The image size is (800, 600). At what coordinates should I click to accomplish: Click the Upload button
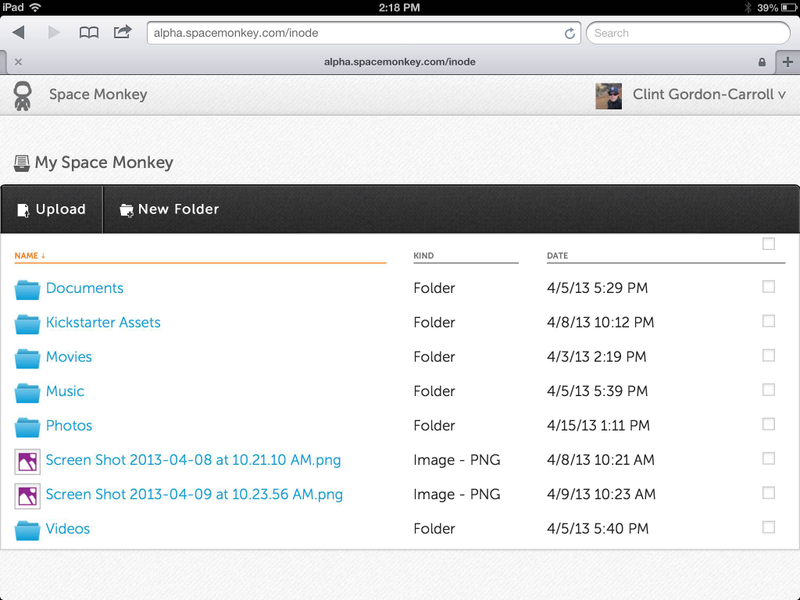point(52,209)
